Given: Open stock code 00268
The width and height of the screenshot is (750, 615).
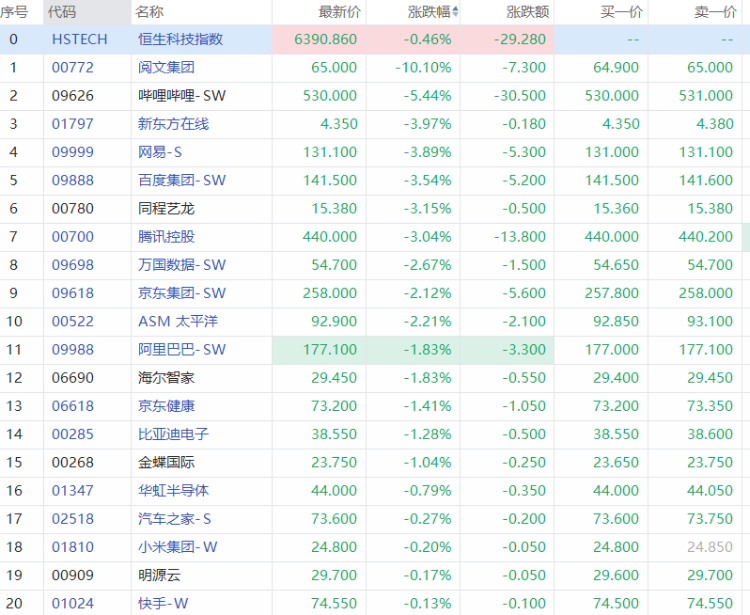Looking at the screenshot, I should pyautogui.click(x=73, y=462).
